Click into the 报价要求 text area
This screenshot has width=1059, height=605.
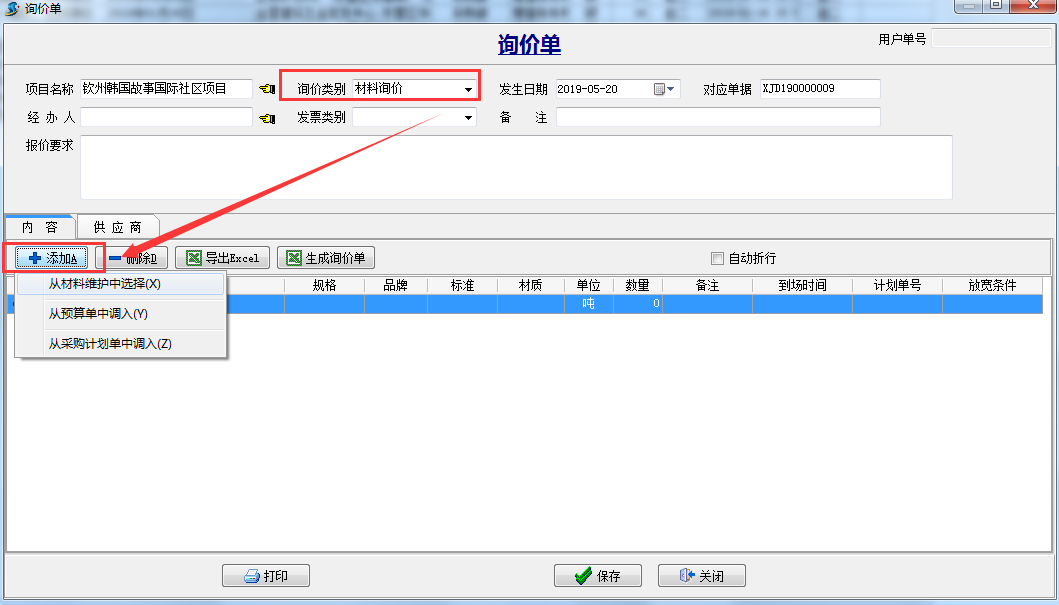pyautogui.click(x=515, y=167)
